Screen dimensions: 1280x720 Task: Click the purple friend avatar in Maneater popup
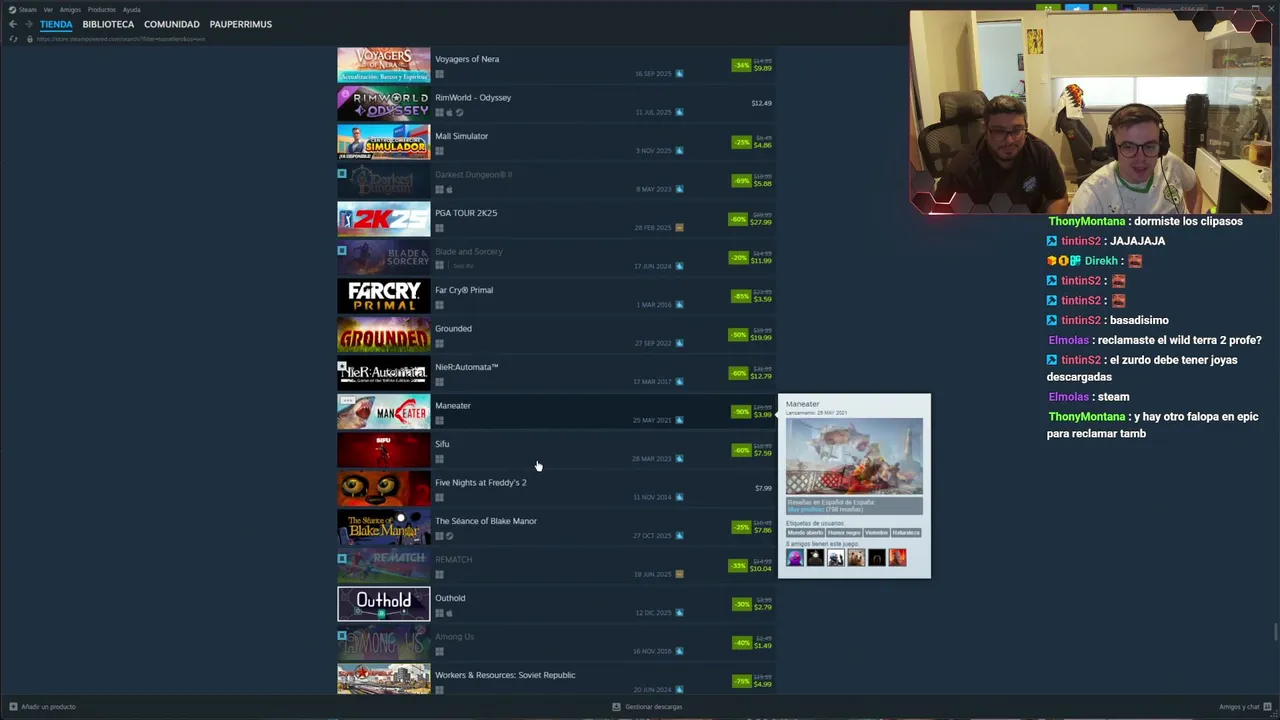[x=795, y=558]
